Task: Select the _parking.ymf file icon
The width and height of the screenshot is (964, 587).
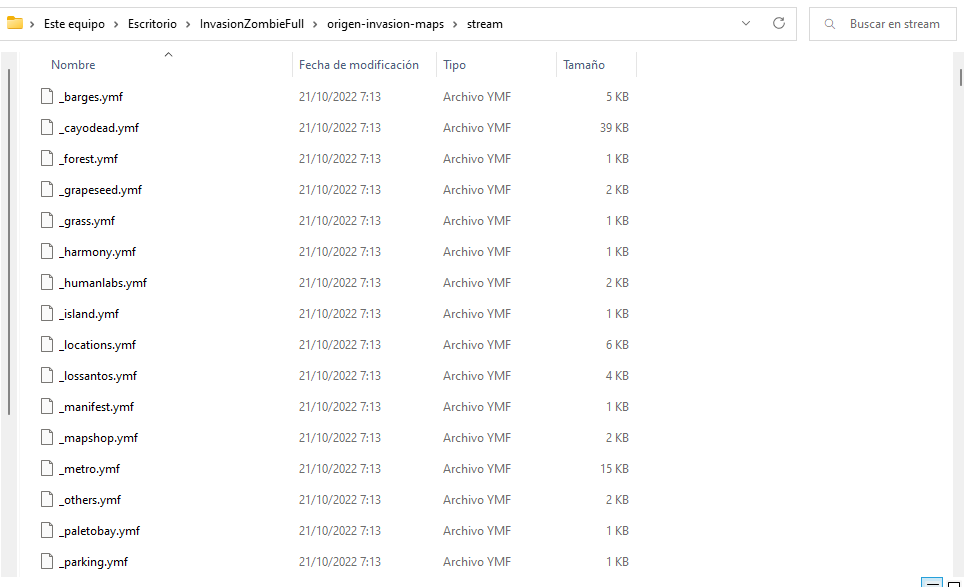Action: pyautogui.click(x=47, y=561)
